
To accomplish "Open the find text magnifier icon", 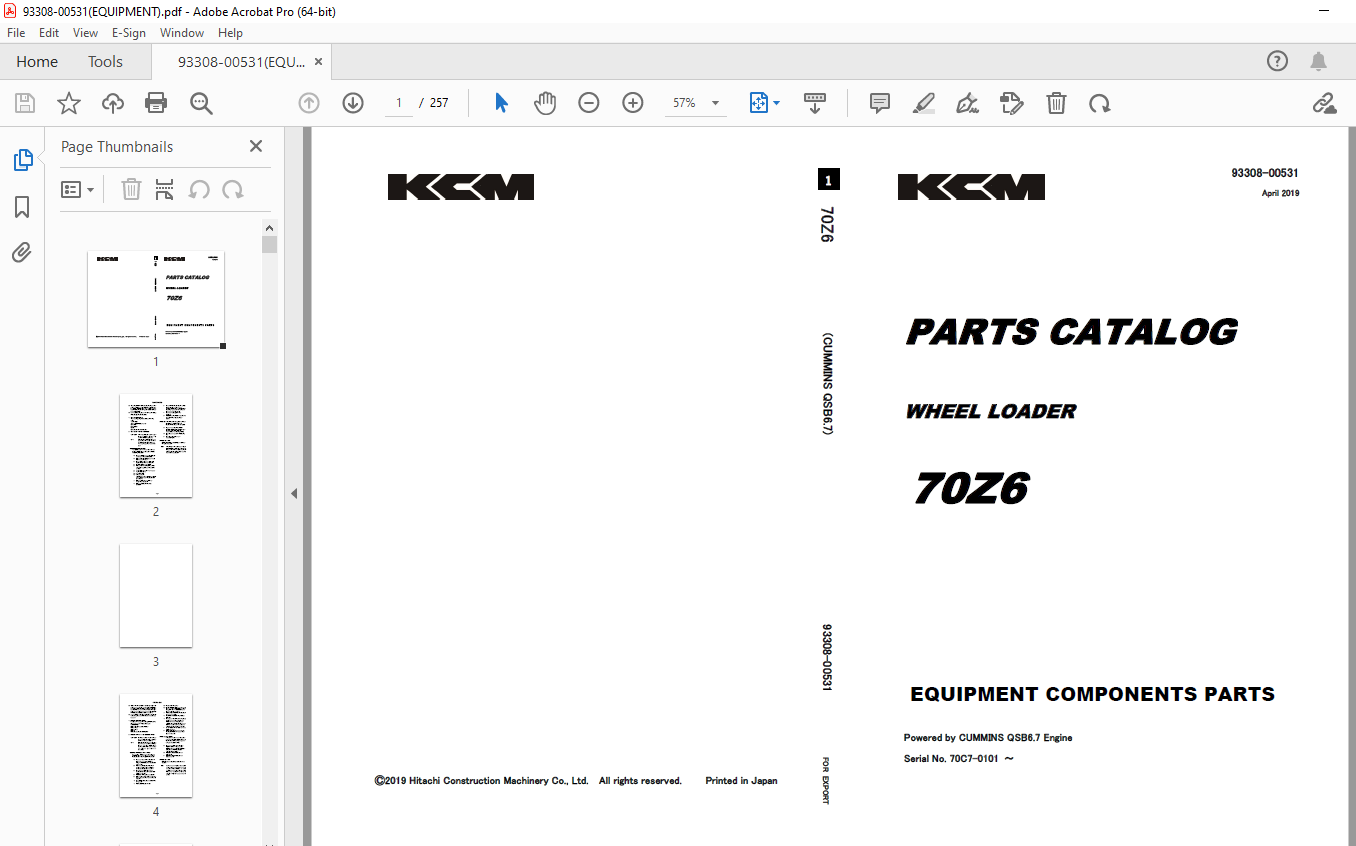I will [x=201, y=103].
